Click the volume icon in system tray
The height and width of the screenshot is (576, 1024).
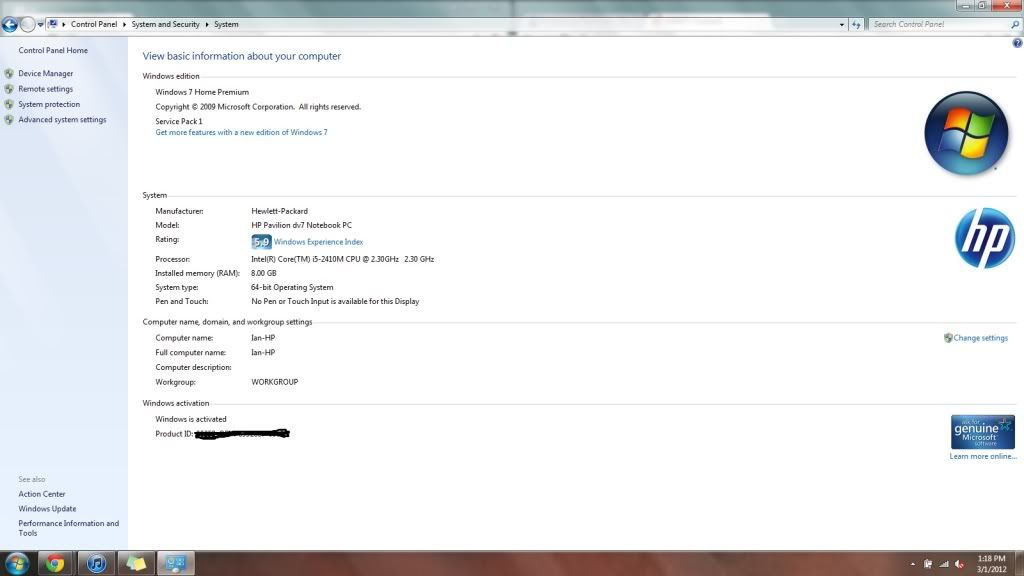(958, 564)
